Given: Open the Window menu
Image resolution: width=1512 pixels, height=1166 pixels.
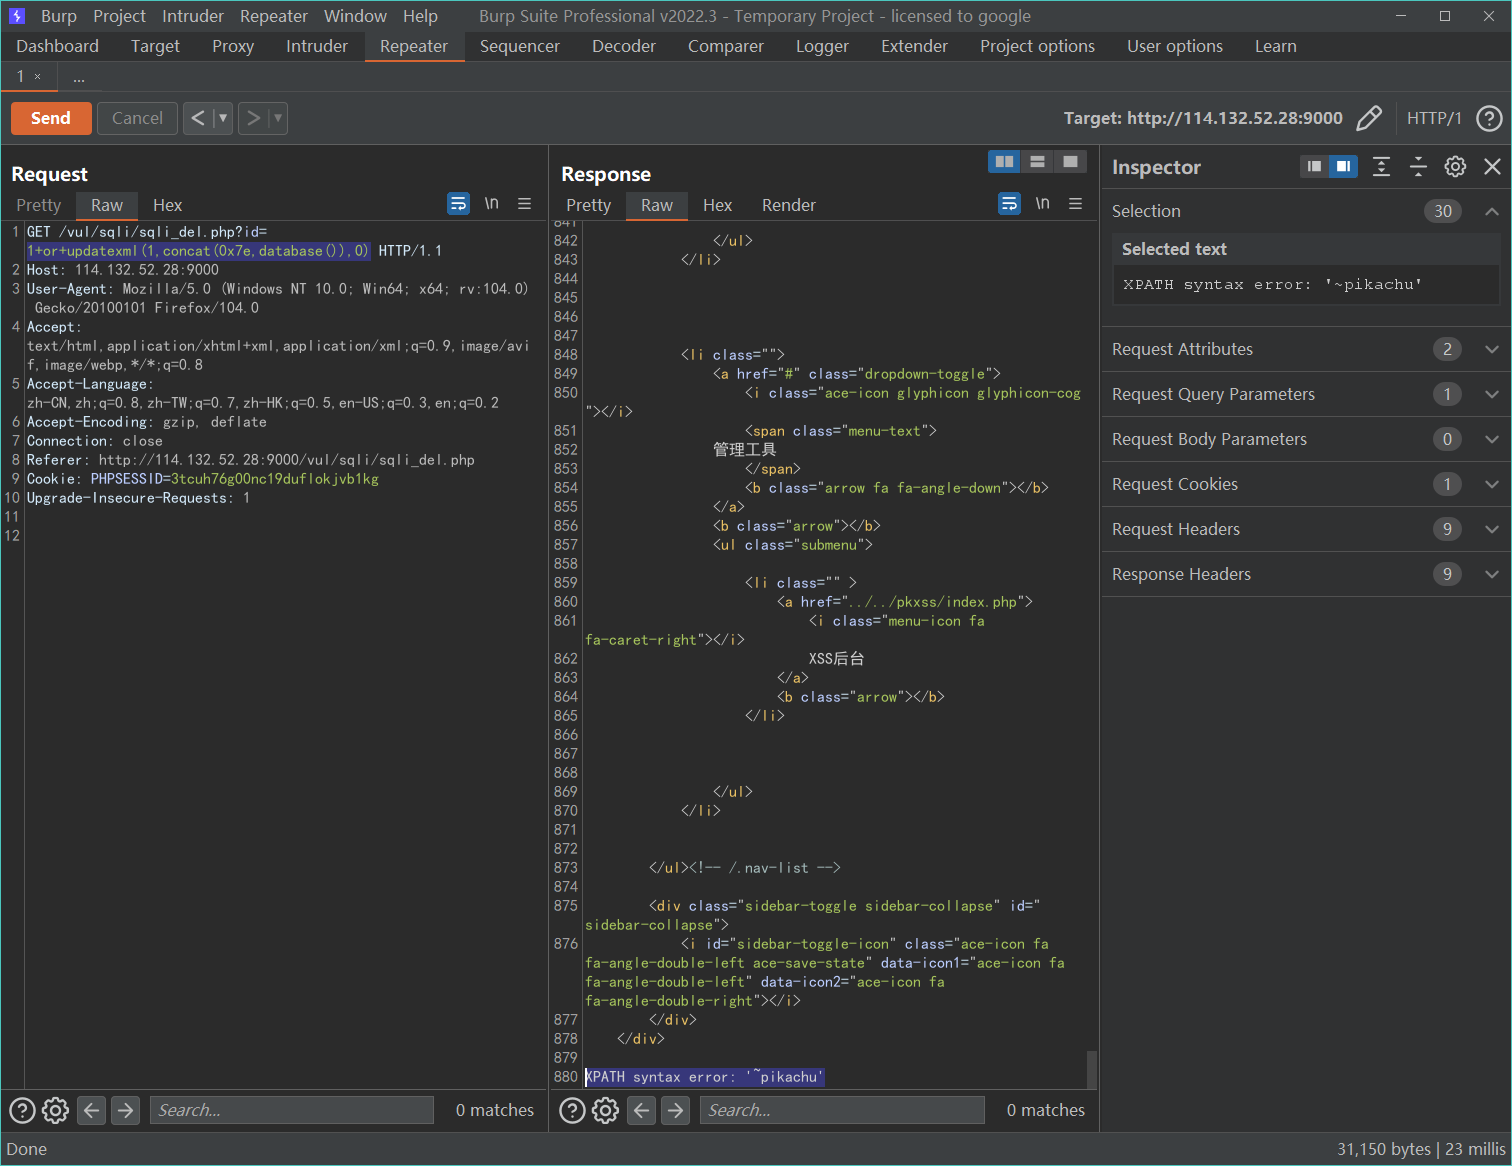Looking at the screenshot, I should pos(355,16).
